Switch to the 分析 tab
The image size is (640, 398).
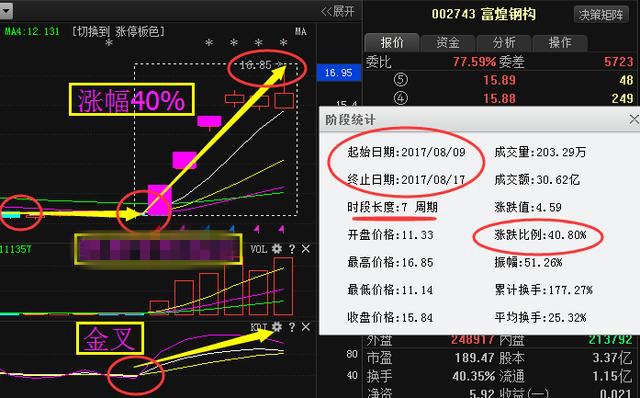[x=504, y=42]
